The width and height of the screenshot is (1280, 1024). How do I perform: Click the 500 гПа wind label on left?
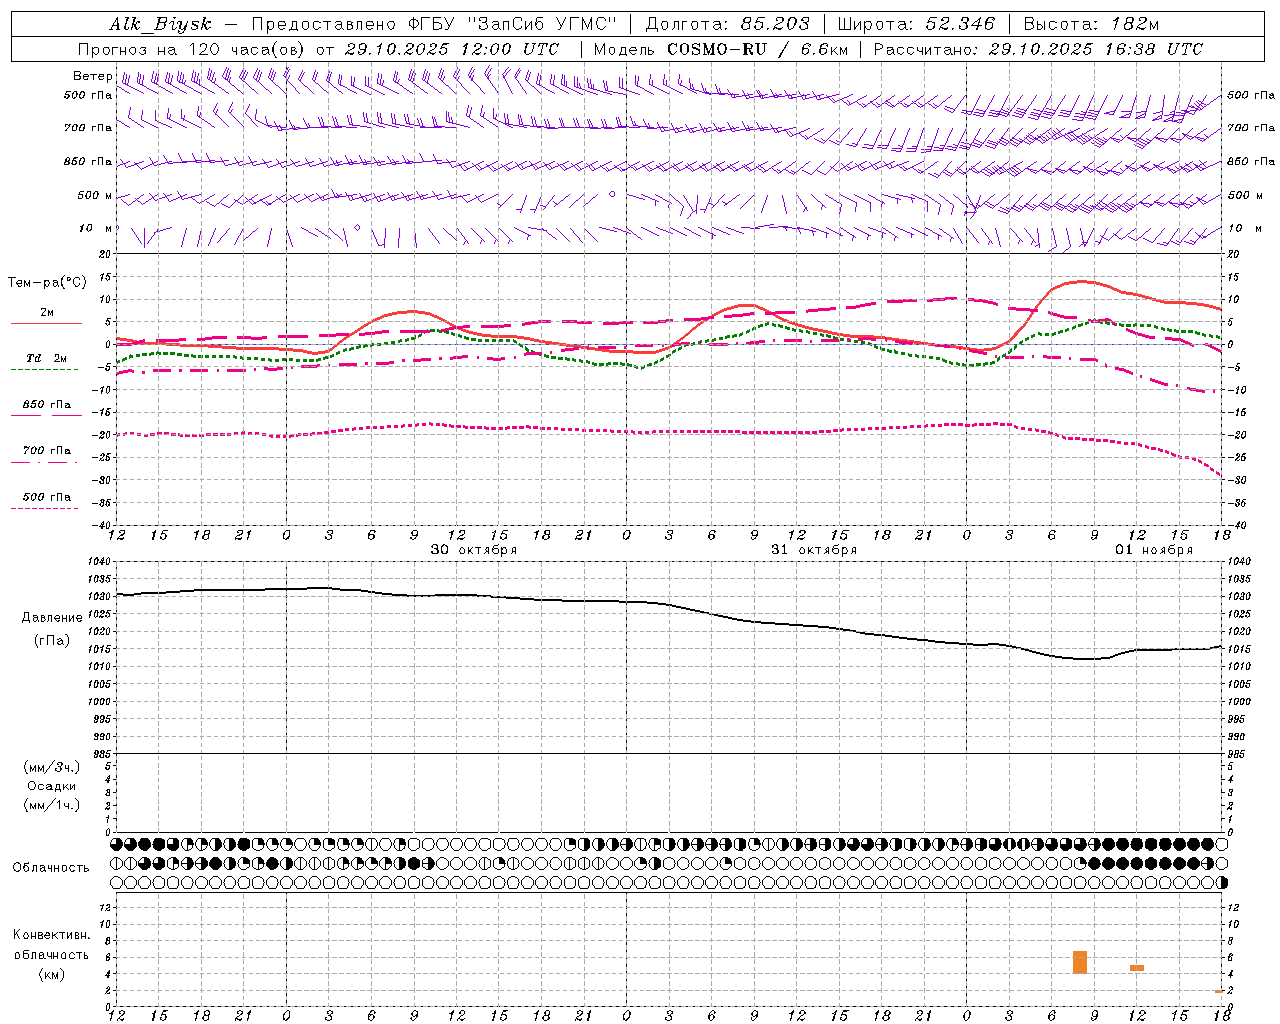88,95
